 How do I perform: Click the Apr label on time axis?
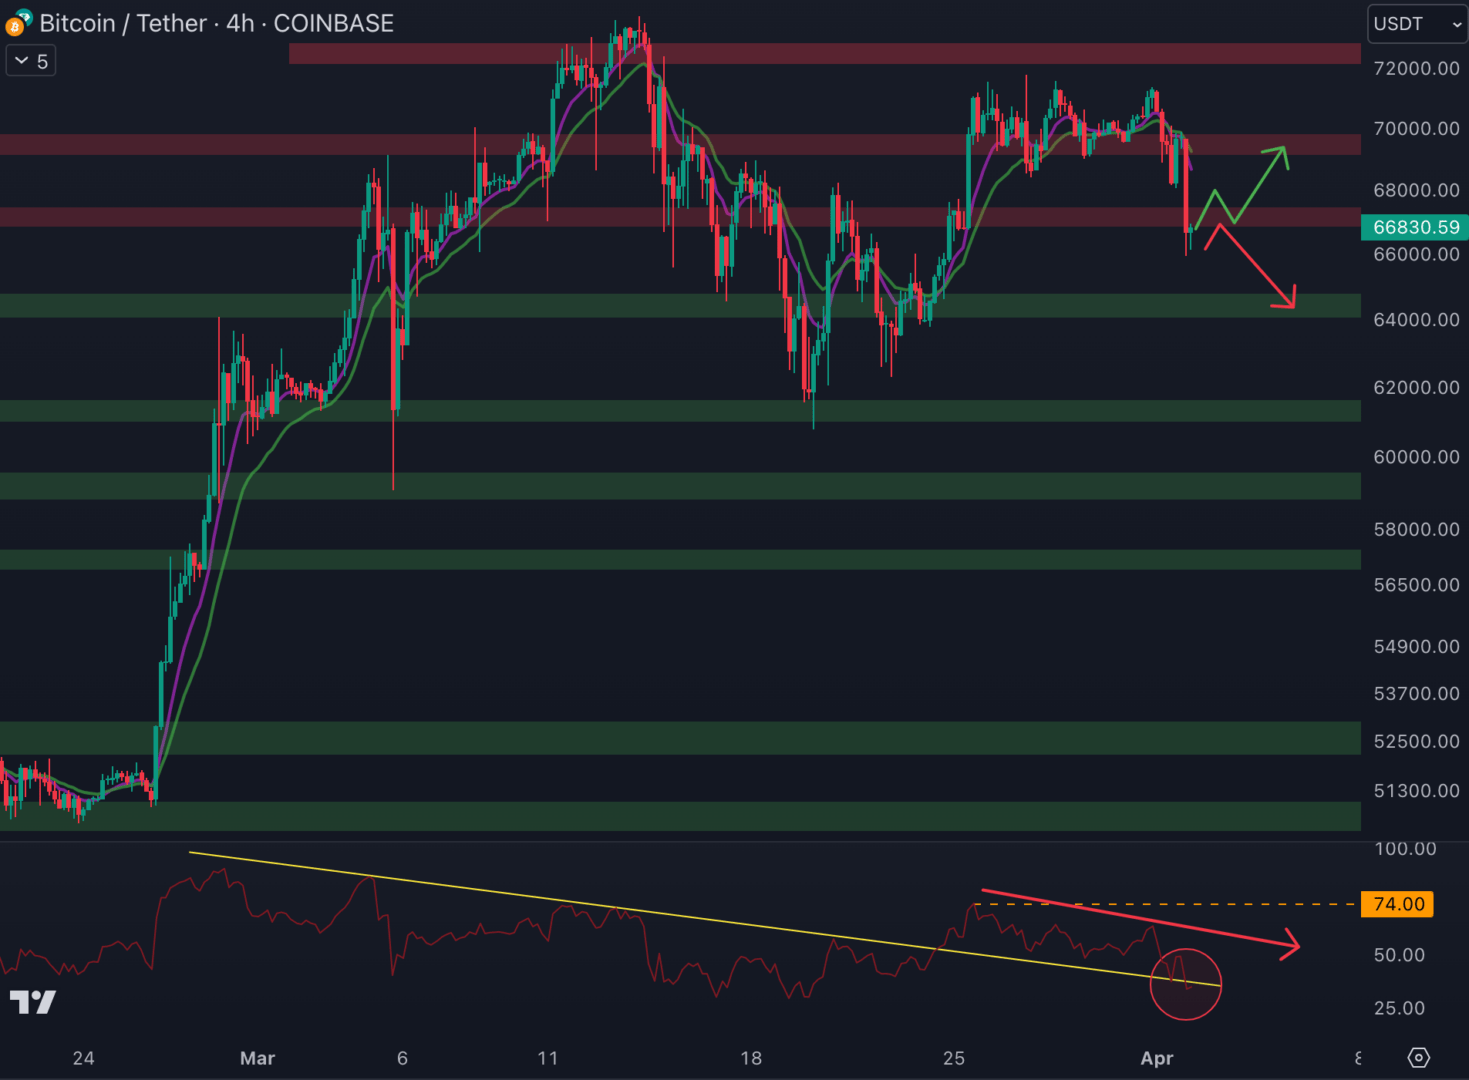(x=1156, y=1058)
